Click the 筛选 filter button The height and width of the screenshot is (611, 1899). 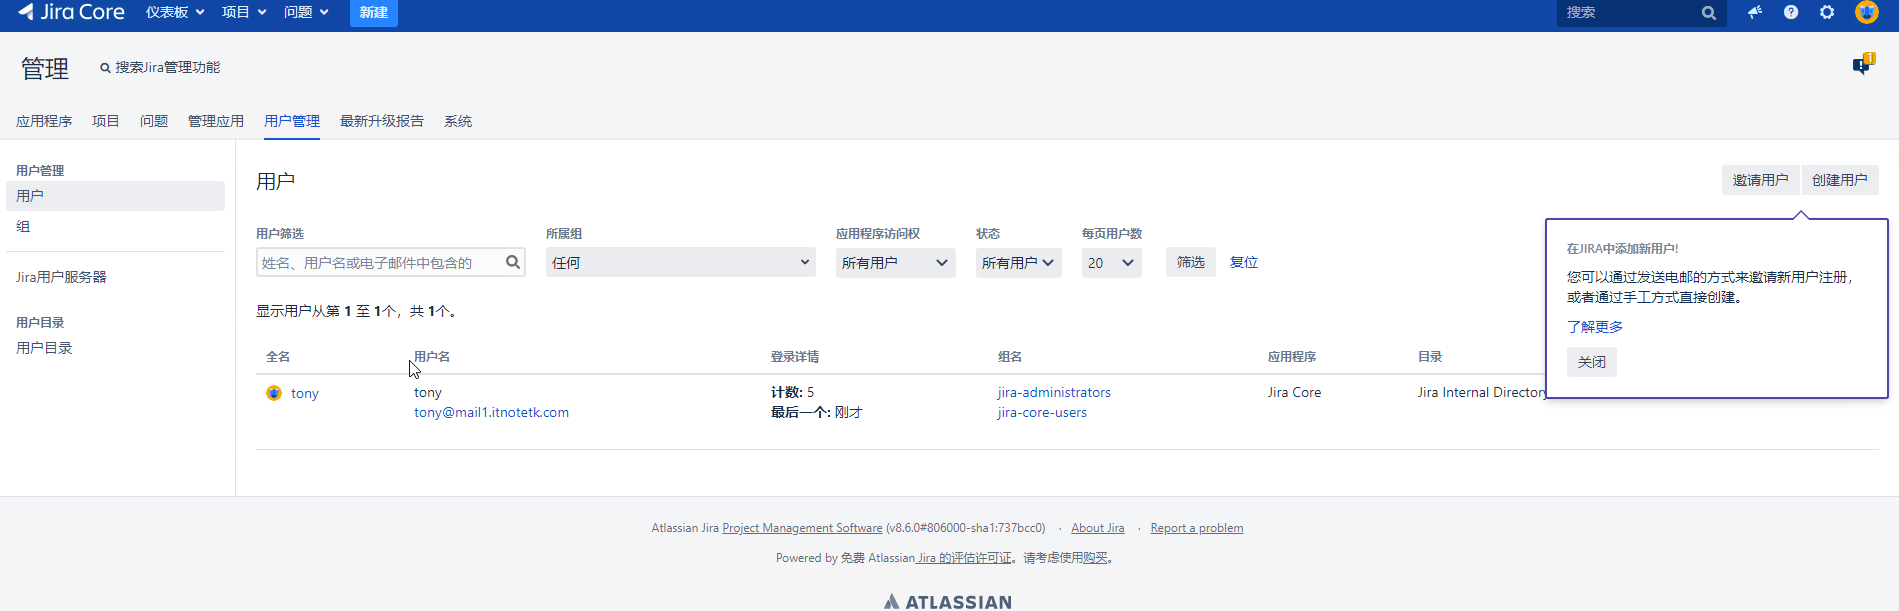(1191, 262)
